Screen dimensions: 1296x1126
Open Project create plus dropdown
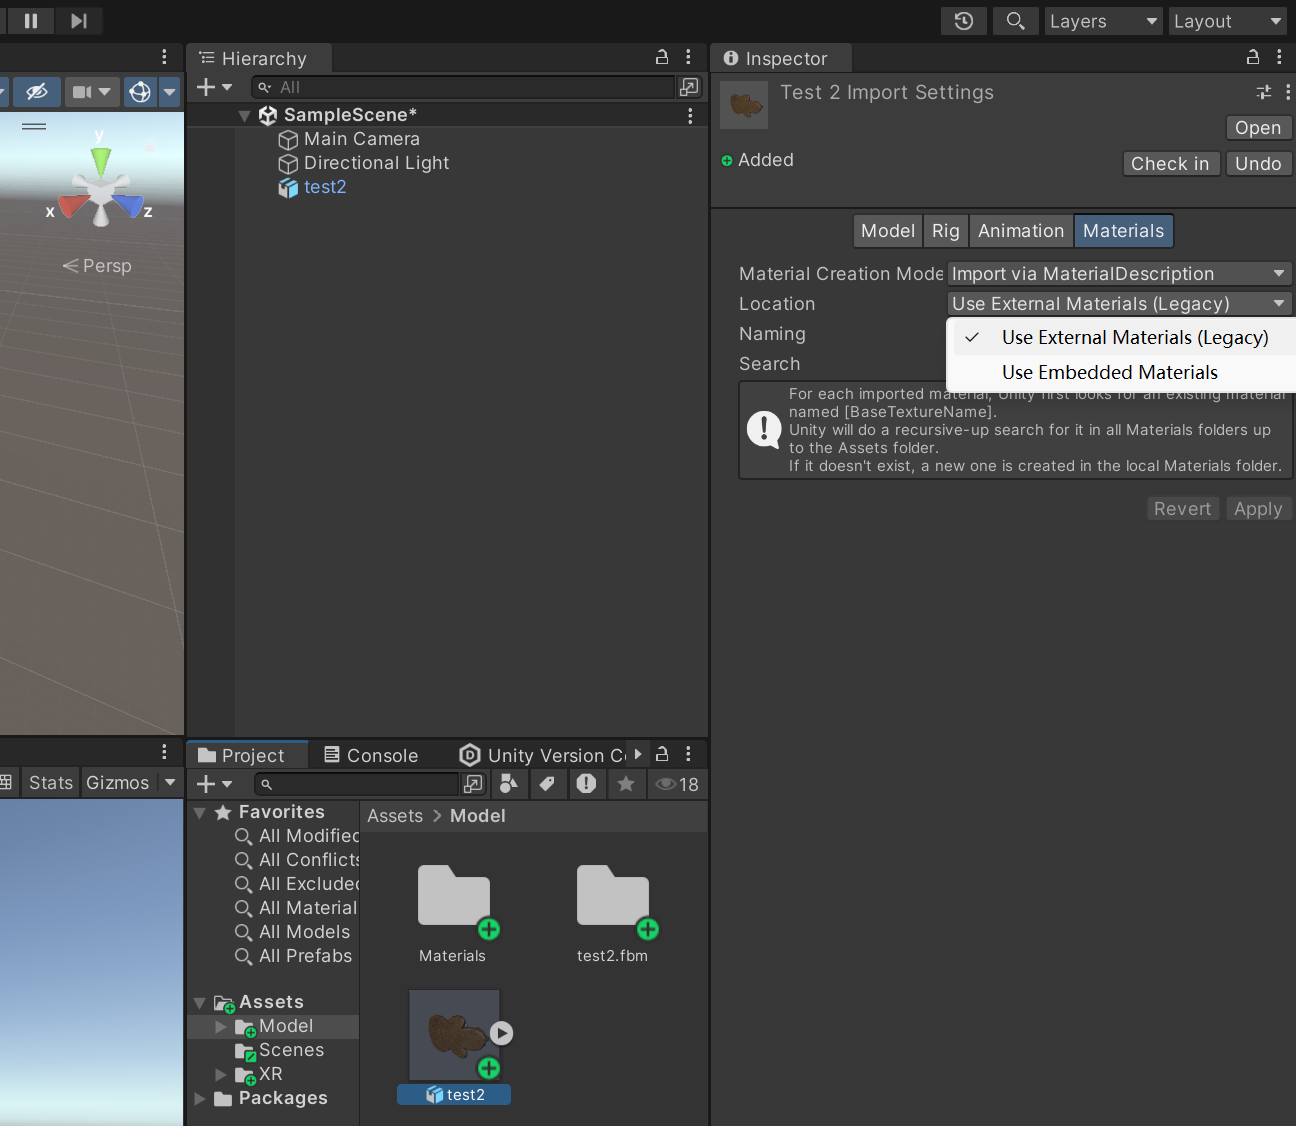(x=214, y=784)
